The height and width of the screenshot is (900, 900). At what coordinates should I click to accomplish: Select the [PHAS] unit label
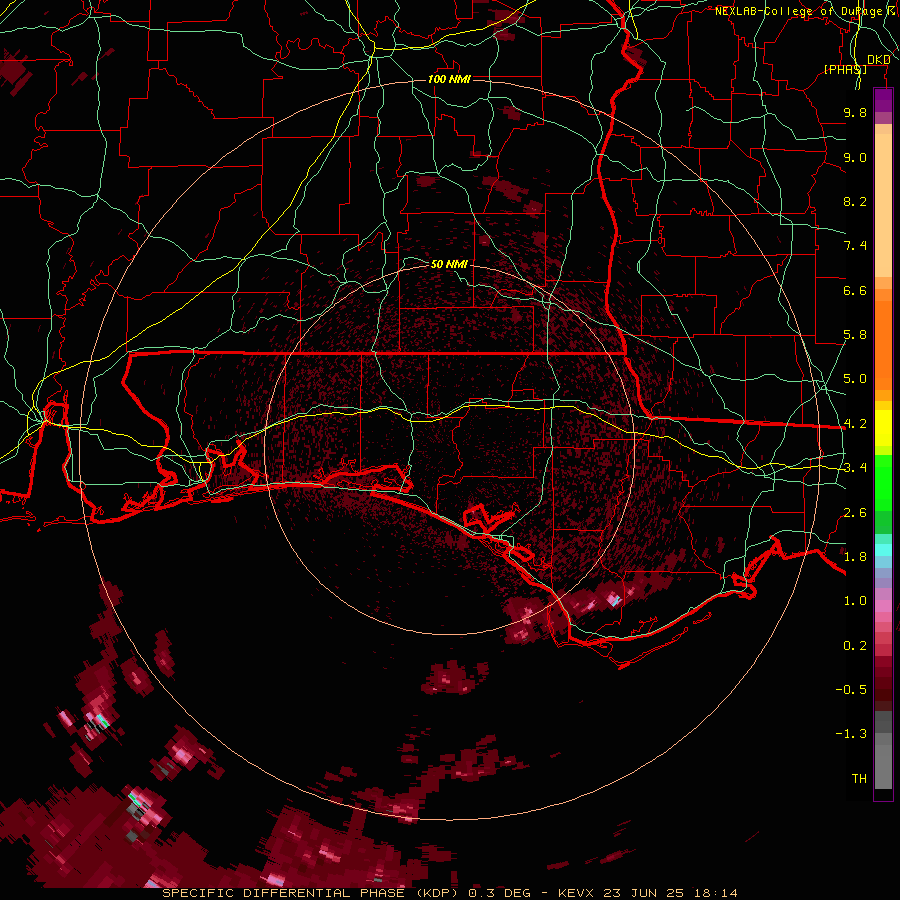point(845,69)
